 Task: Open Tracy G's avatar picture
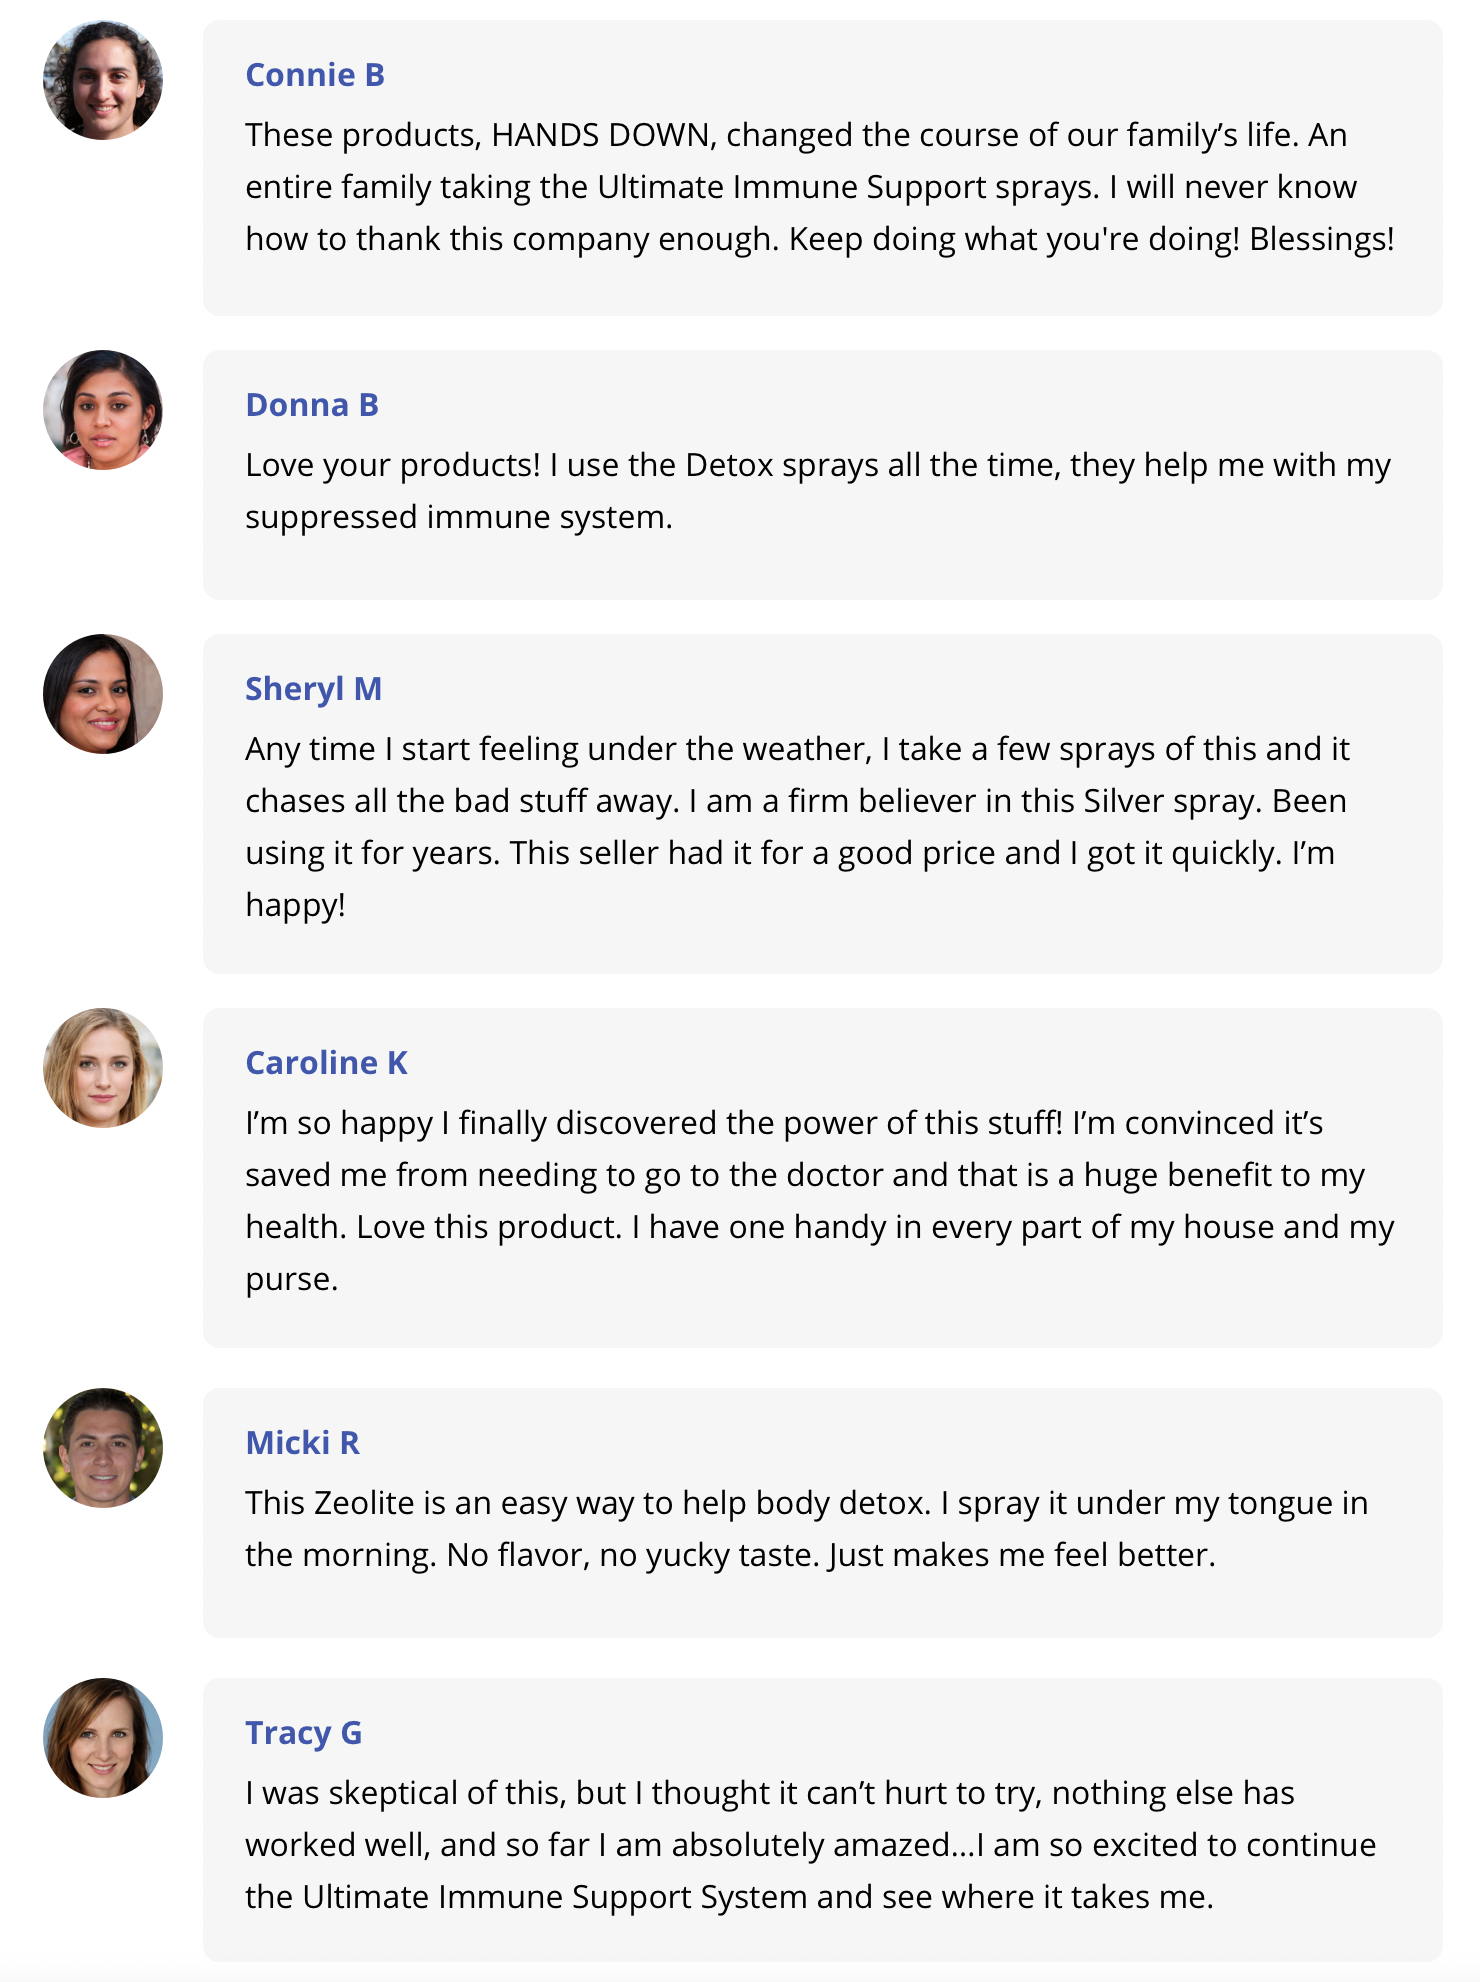(103, 1738)
